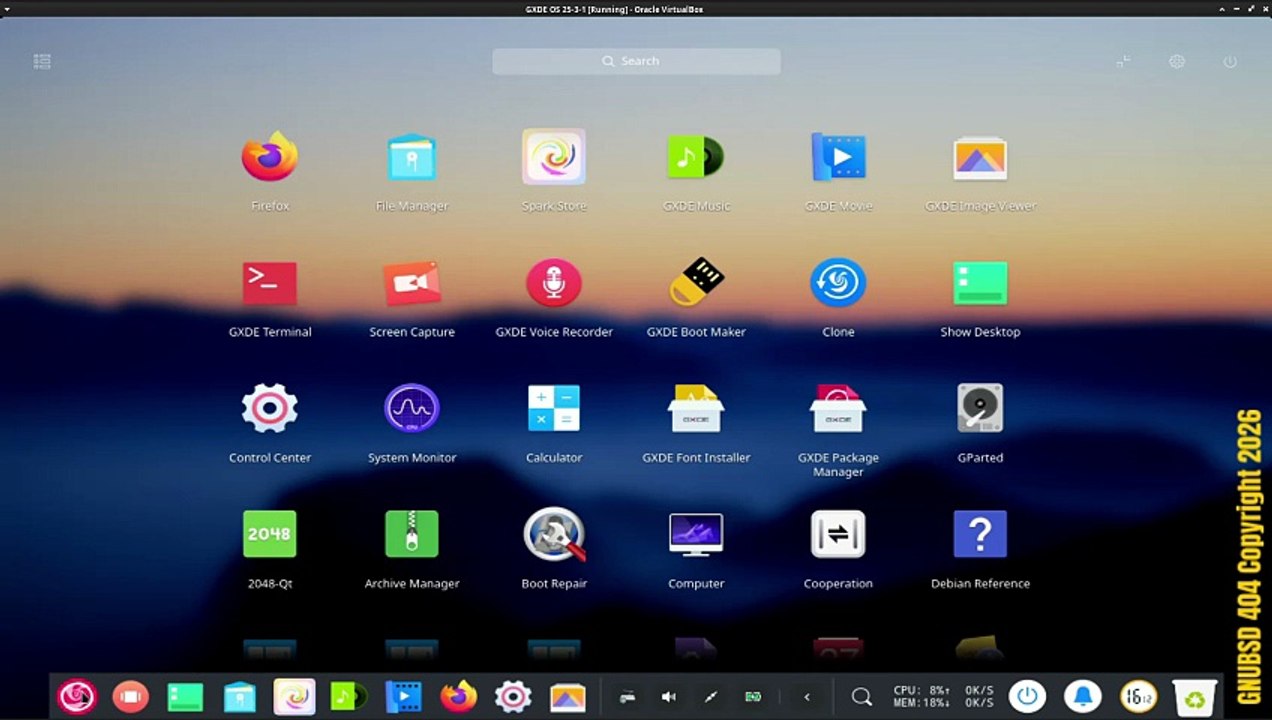Open GXDE Movie in the app grid

838,158
